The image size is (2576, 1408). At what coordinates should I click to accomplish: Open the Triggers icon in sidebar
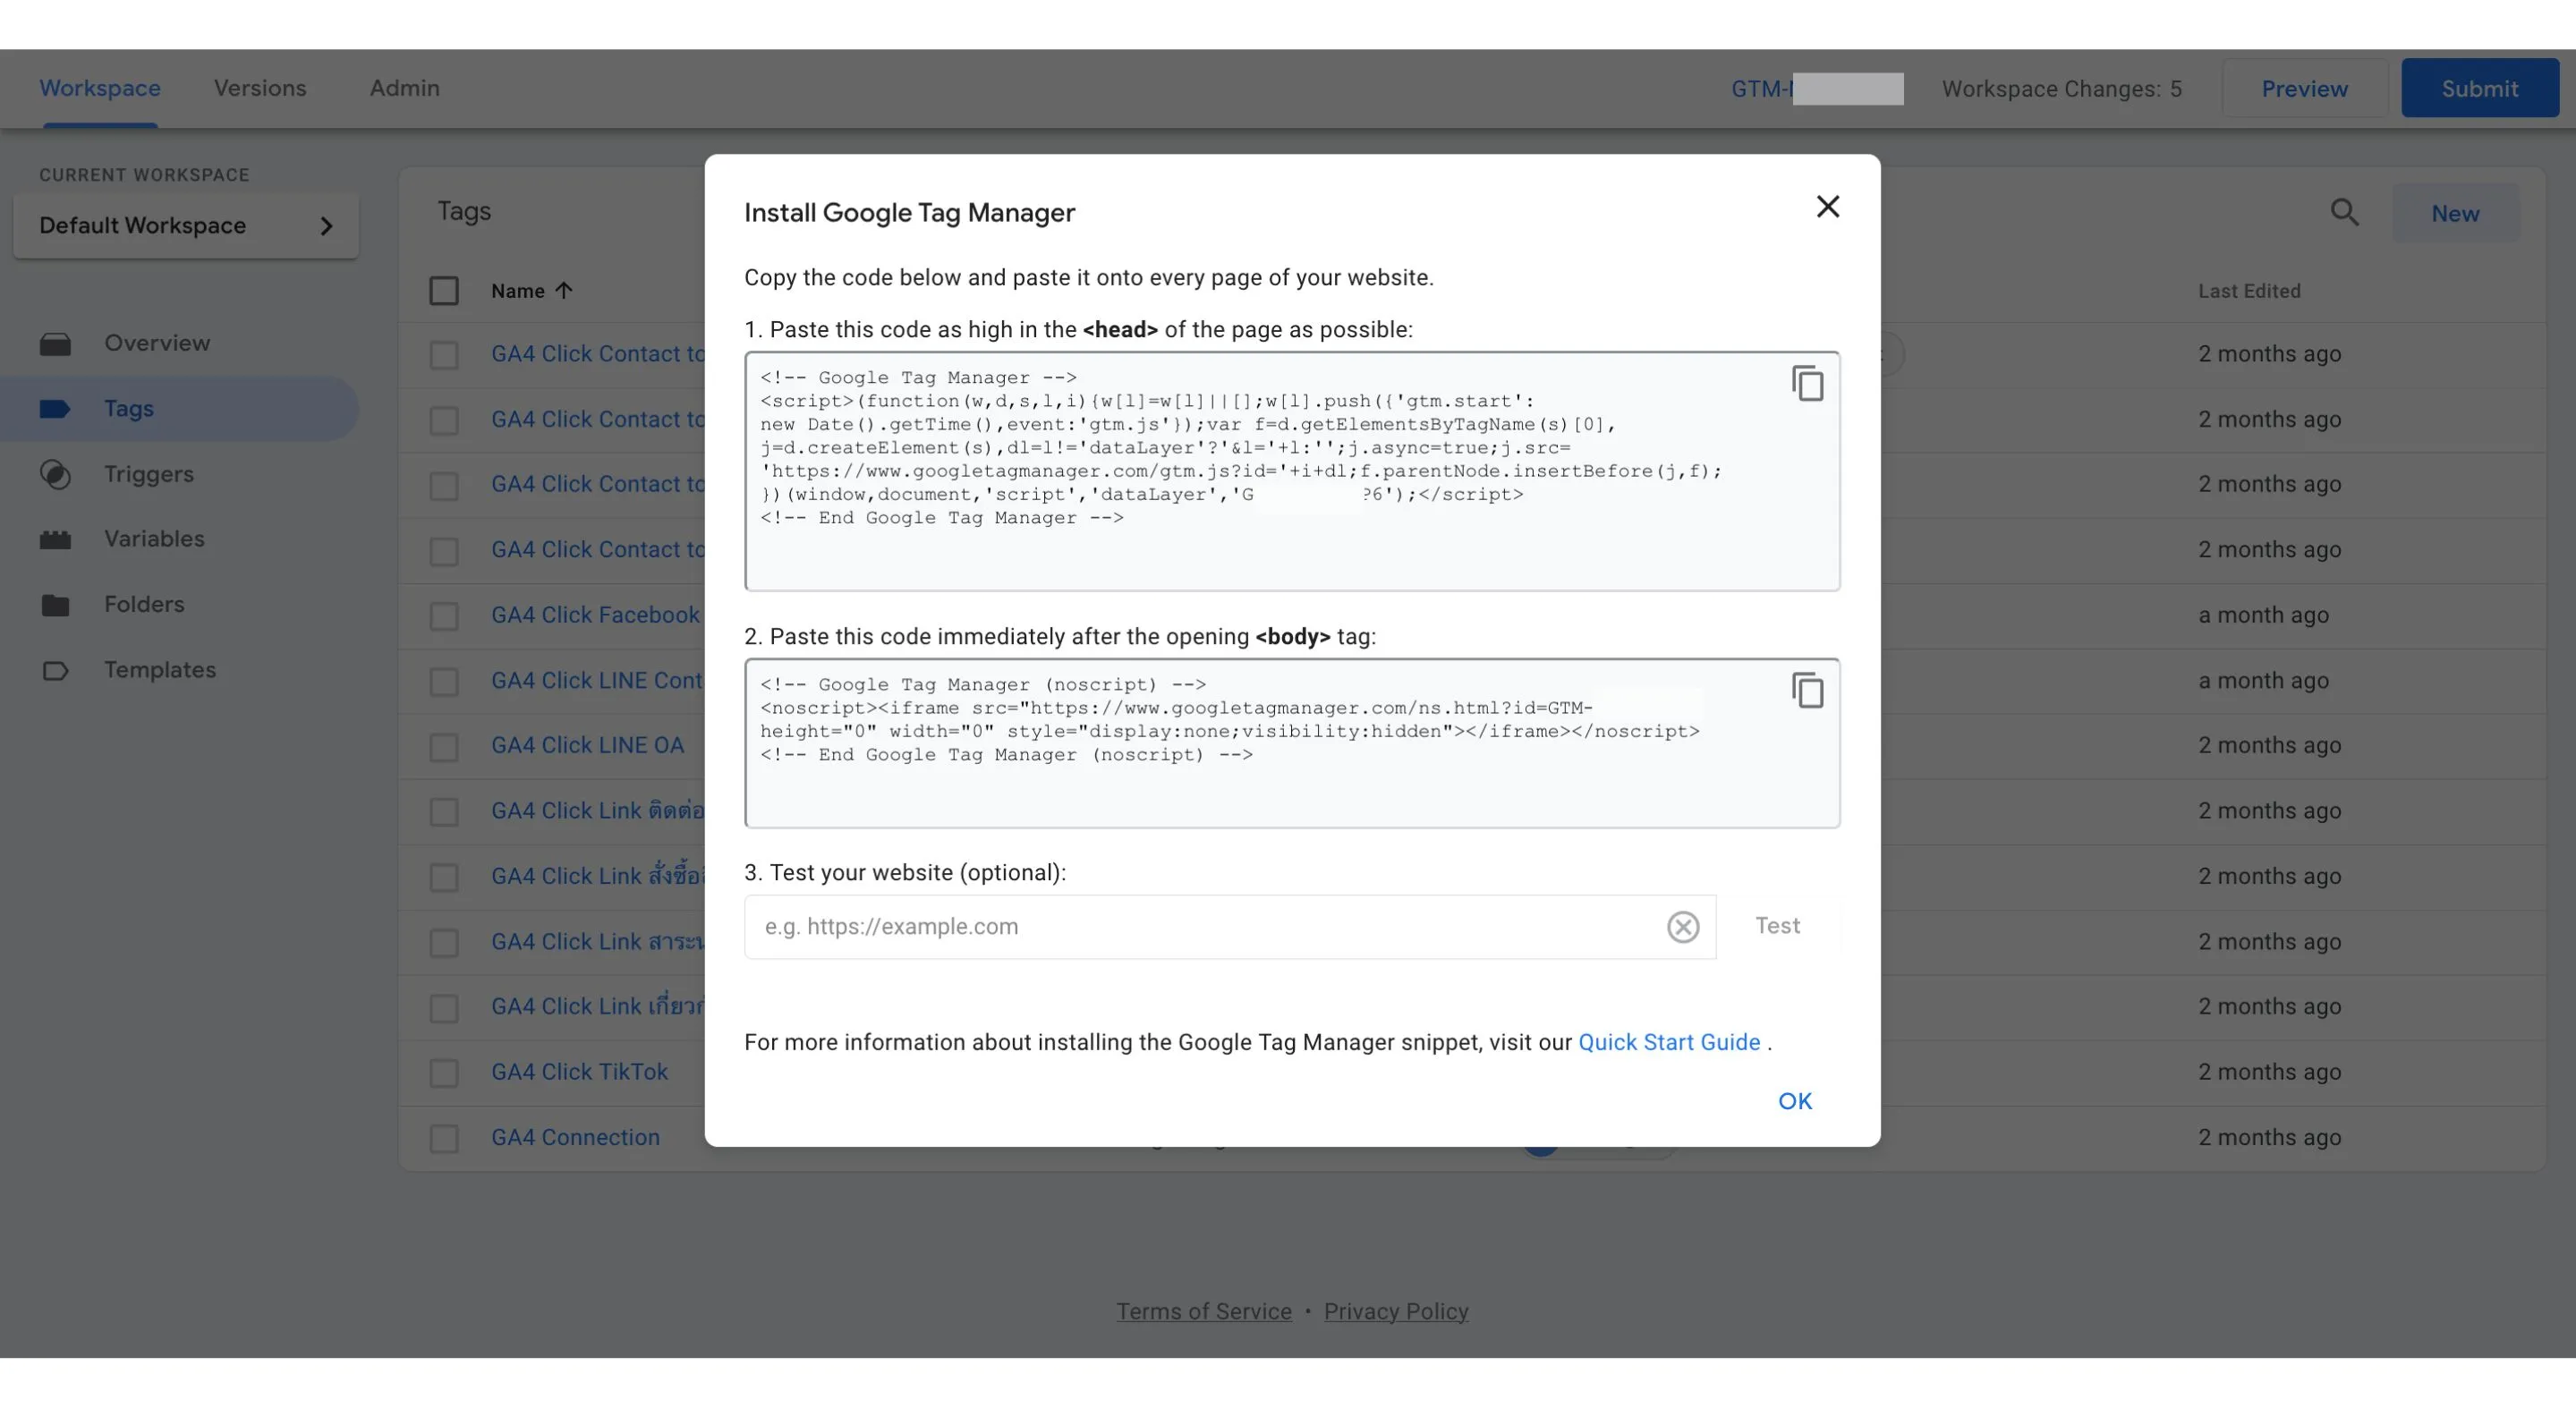click(x=55, y=474)
